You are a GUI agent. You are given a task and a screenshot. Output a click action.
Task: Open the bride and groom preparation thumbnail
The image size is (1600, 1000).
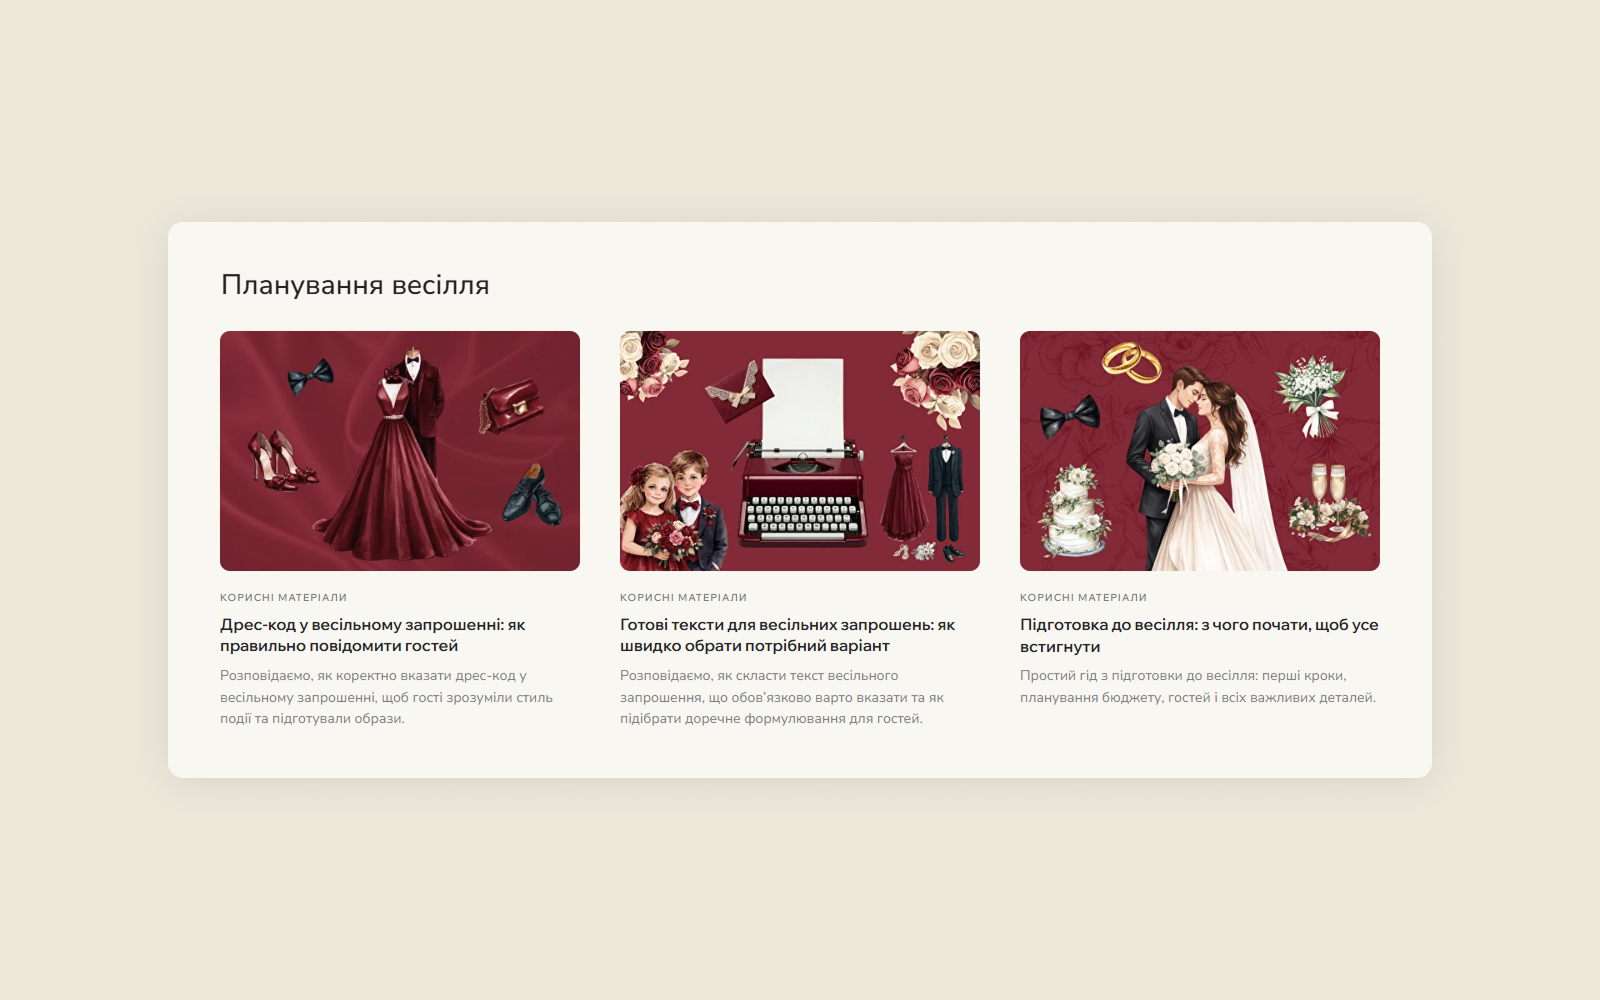point(1200,451)
